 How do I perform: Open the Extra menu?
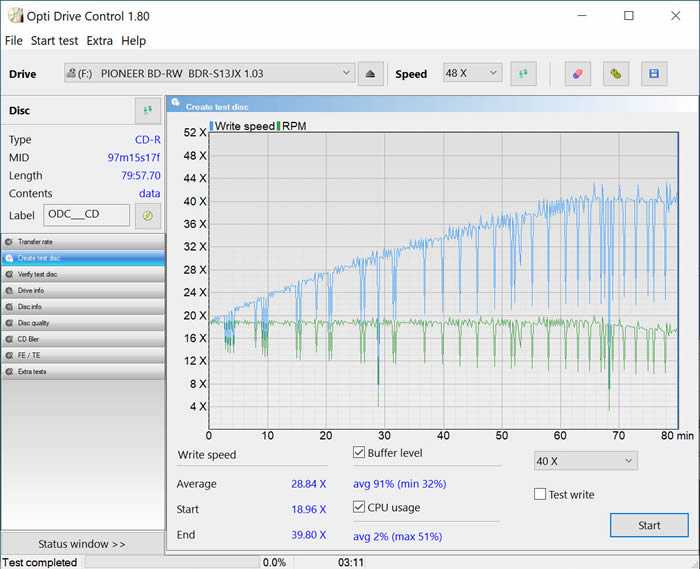coord(99,41)
